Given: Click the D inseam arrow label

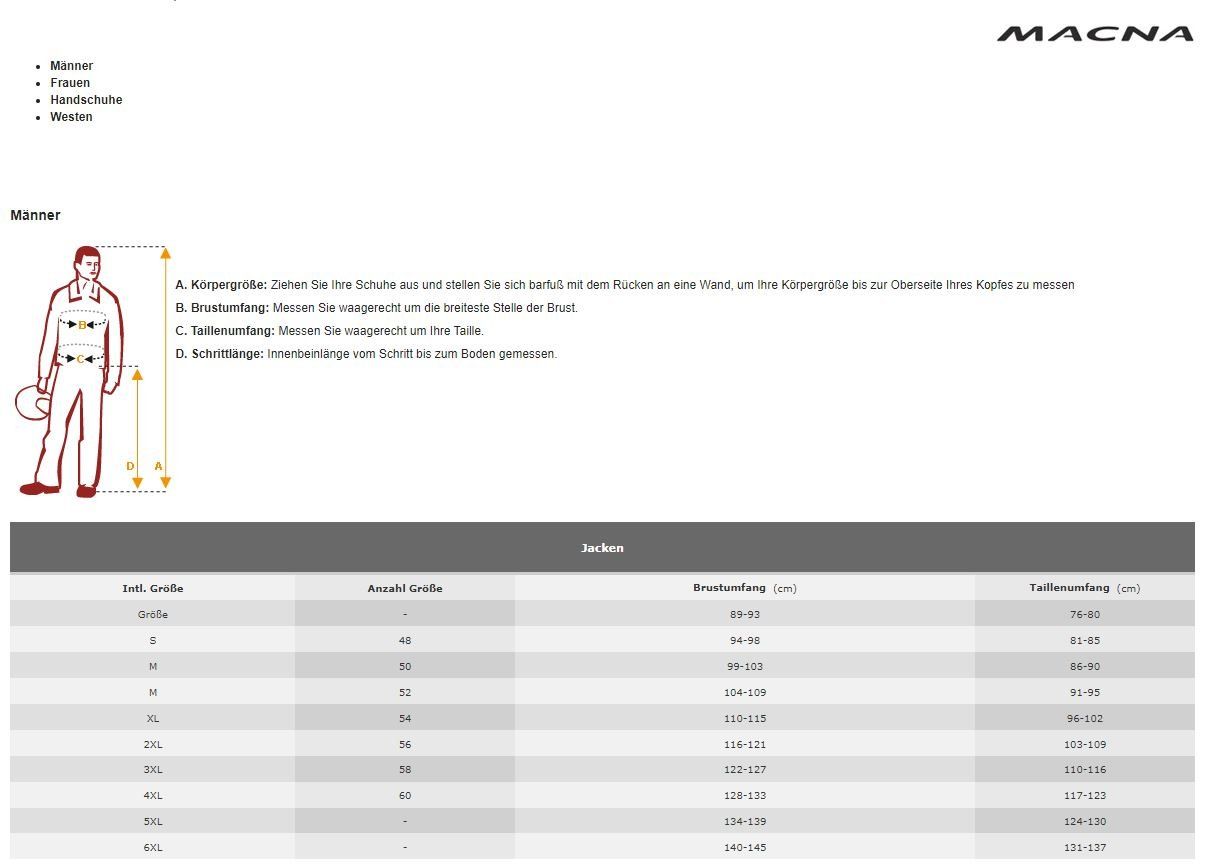Looking at the screenshot, I should pos(130,466).
